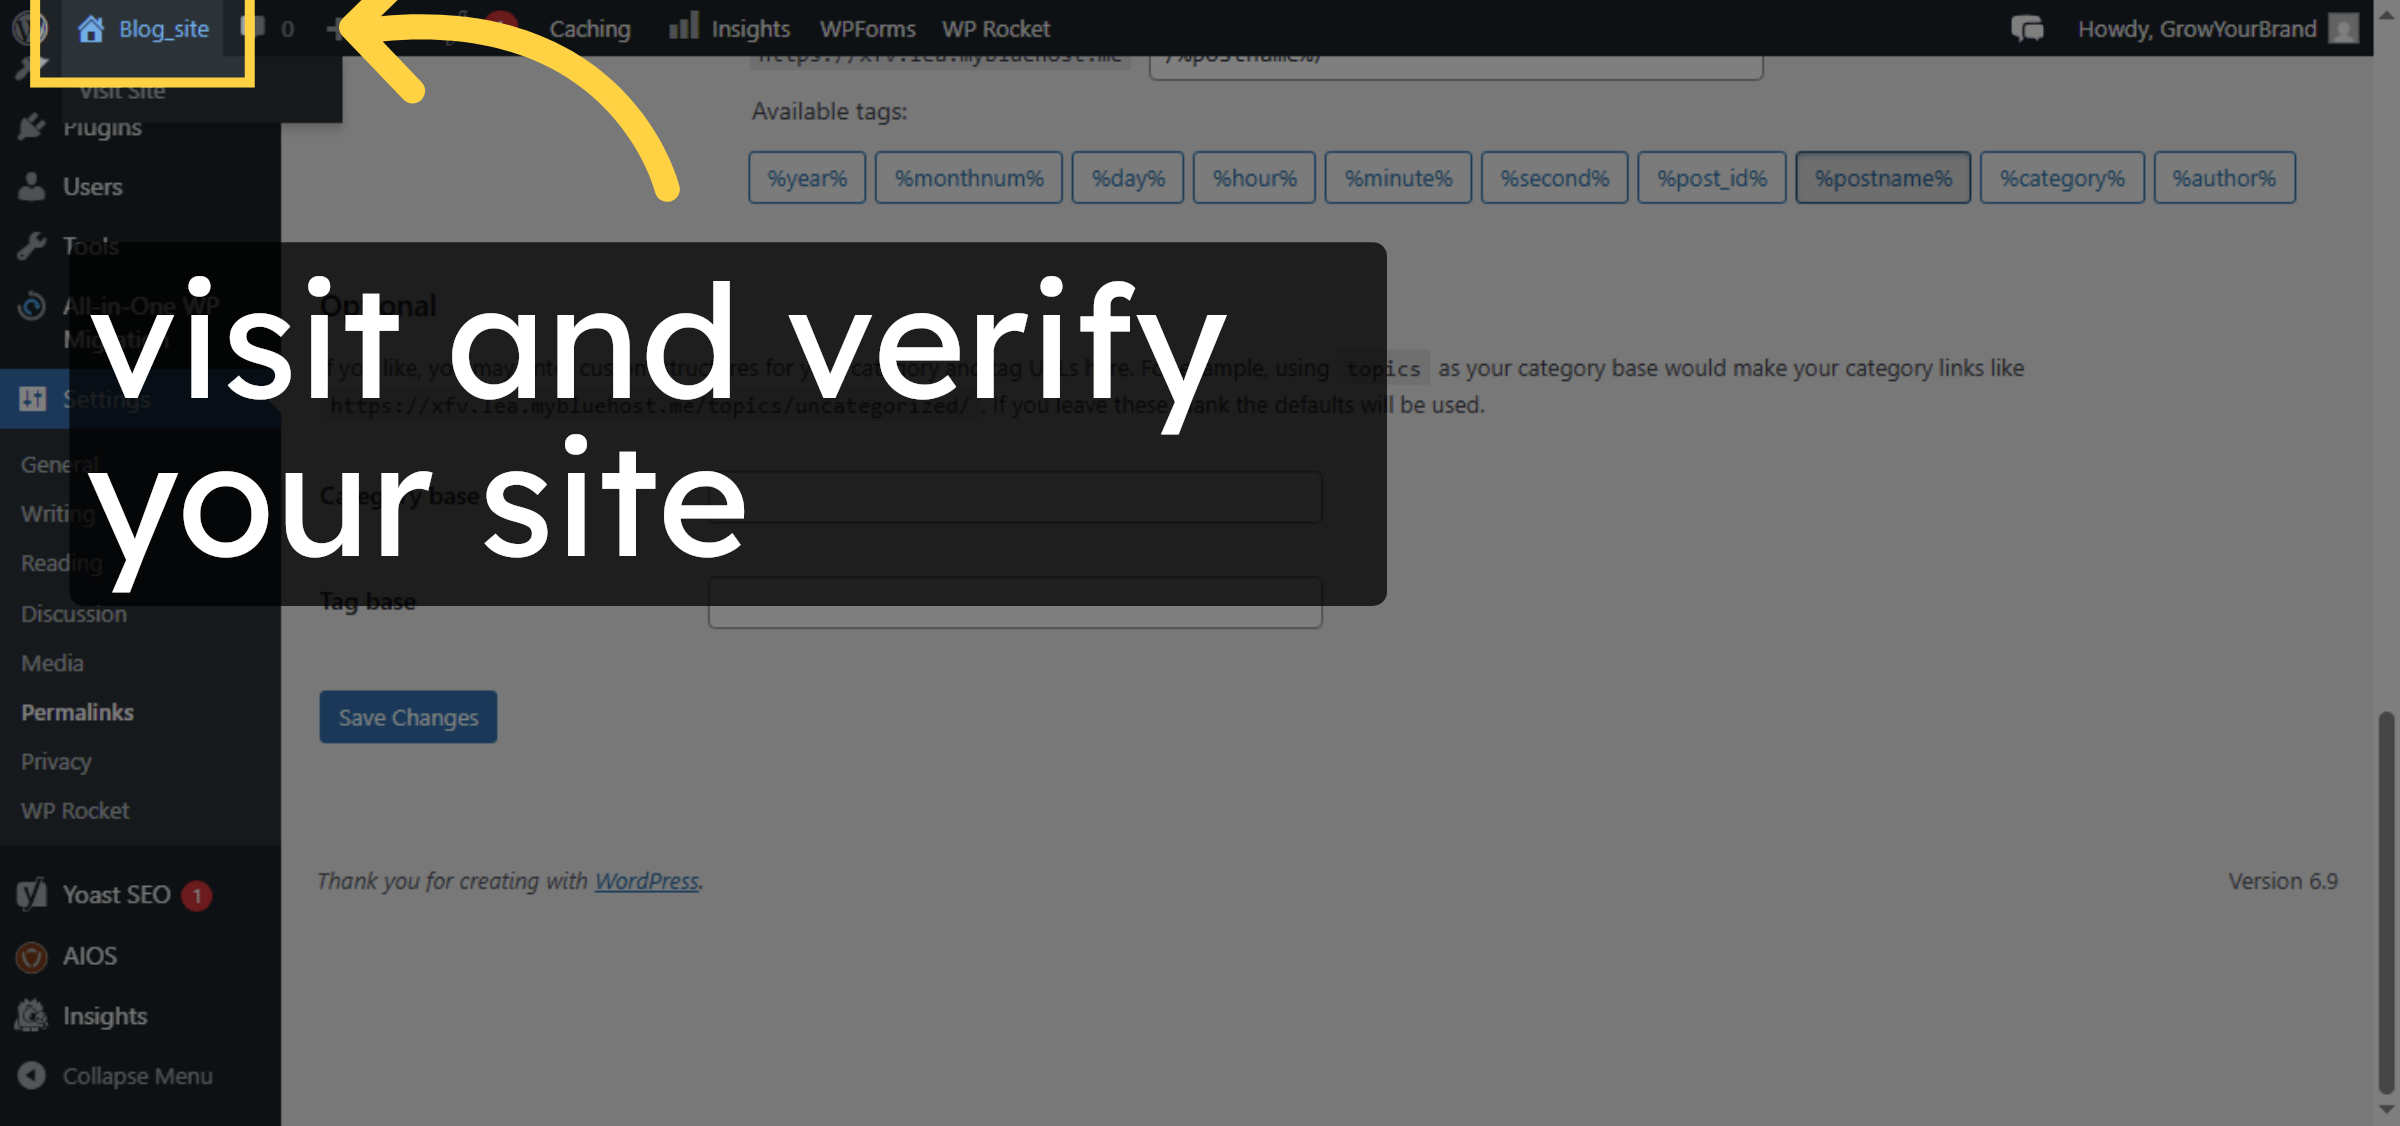Open Yoast SEO from the sidebar icon

[31, 894]
